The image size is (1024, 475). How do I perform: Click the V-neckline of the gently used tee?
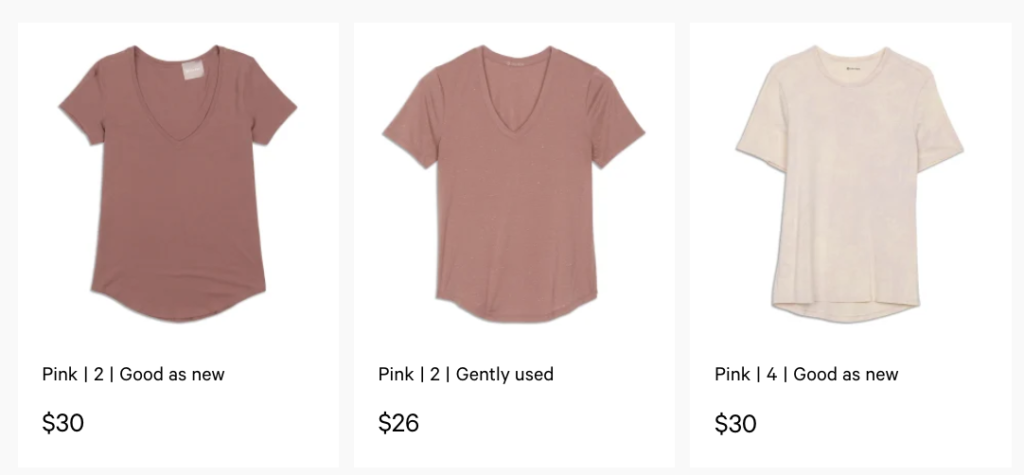[x=513, y=110]
